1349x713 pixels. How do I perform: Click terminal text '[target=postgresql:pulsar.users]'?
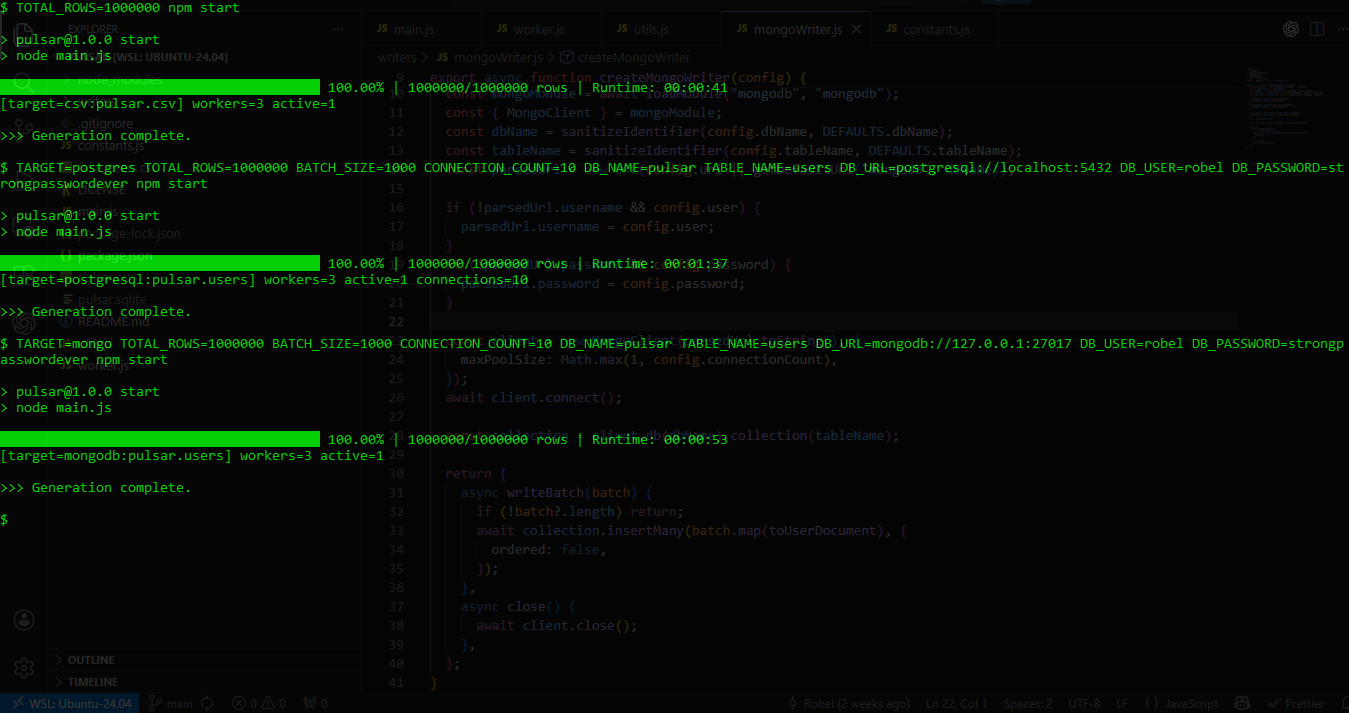(128, 279)
